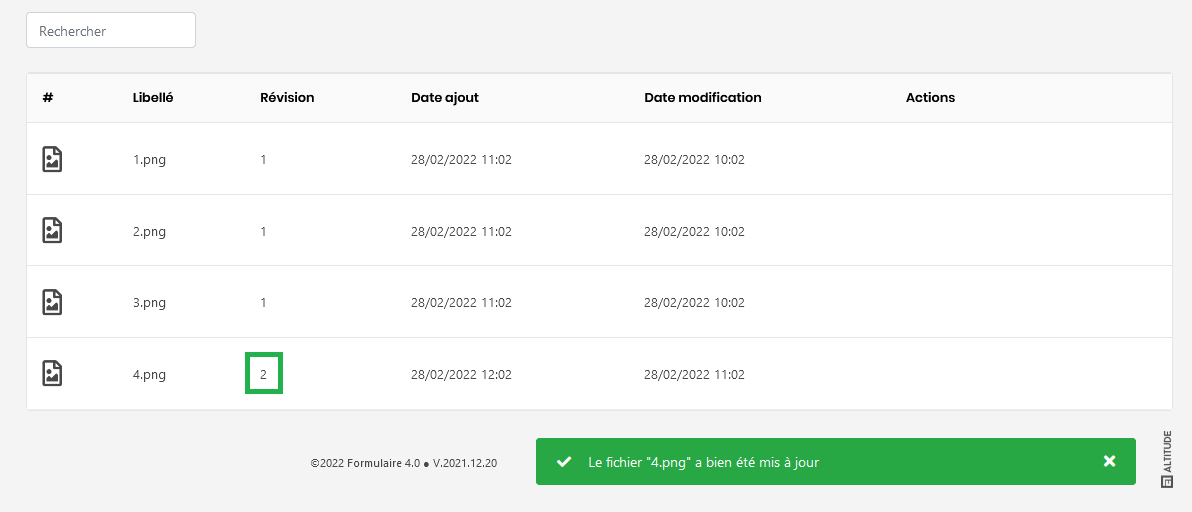This screenshot has width=1192, height=512.
Task: Click the Formulaire 4.0 version footer text
Action: coord(404,464)
